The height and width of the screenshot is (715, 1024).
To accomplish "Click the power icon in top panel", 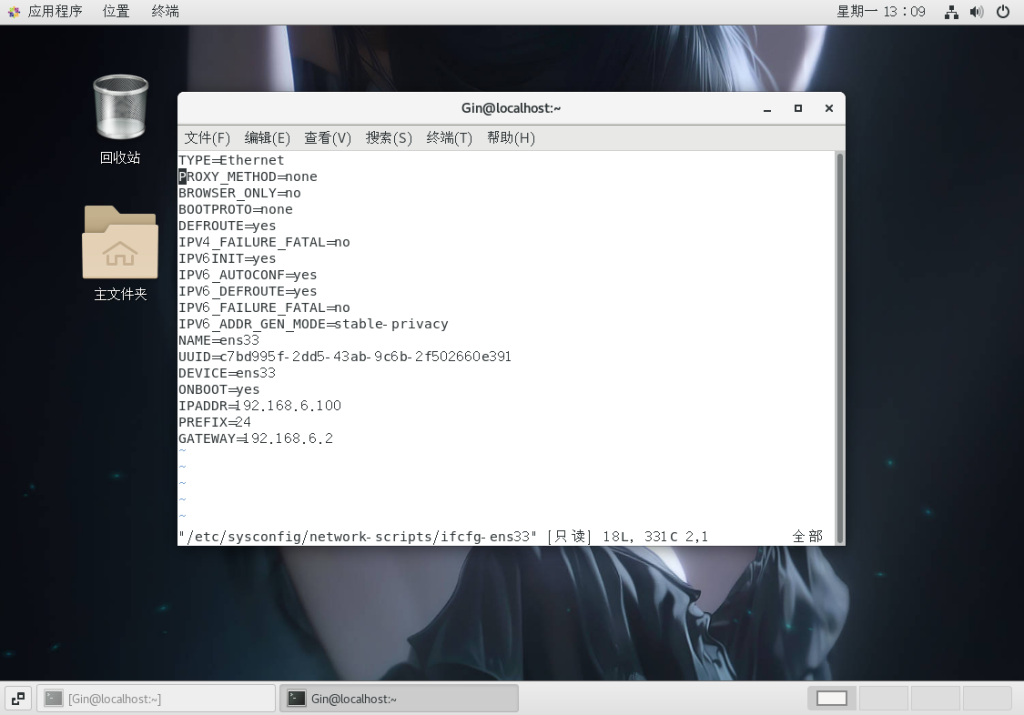I will click(1003, 12).
